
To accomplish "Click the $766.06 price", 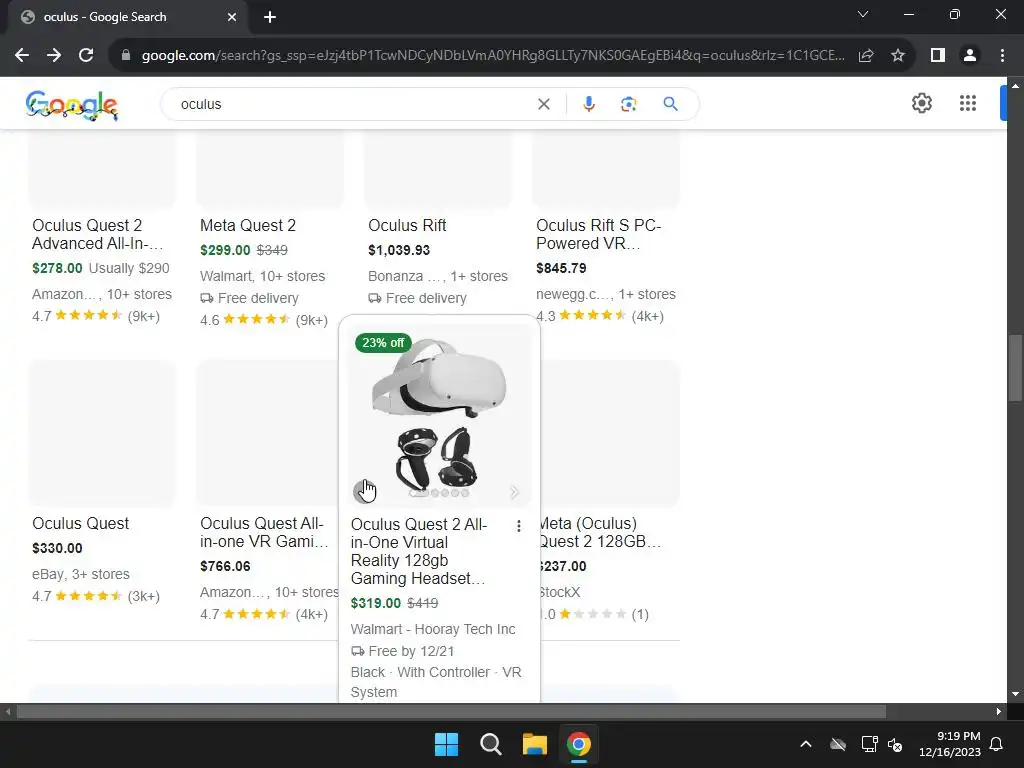I will point(225,566).
